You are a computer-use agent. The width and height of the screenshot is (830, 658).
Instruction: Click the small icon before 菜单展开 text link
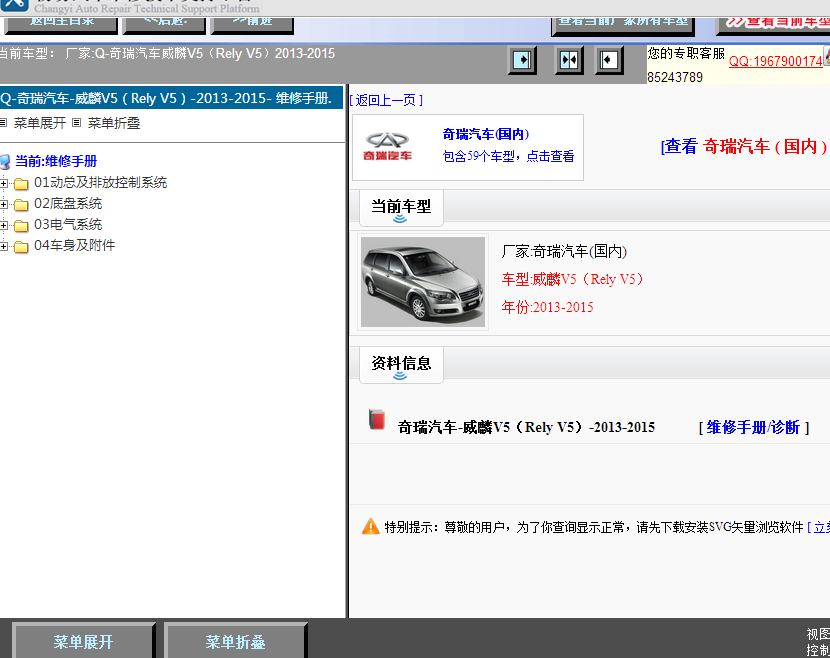pyautogui.click(x=4, y=123)
